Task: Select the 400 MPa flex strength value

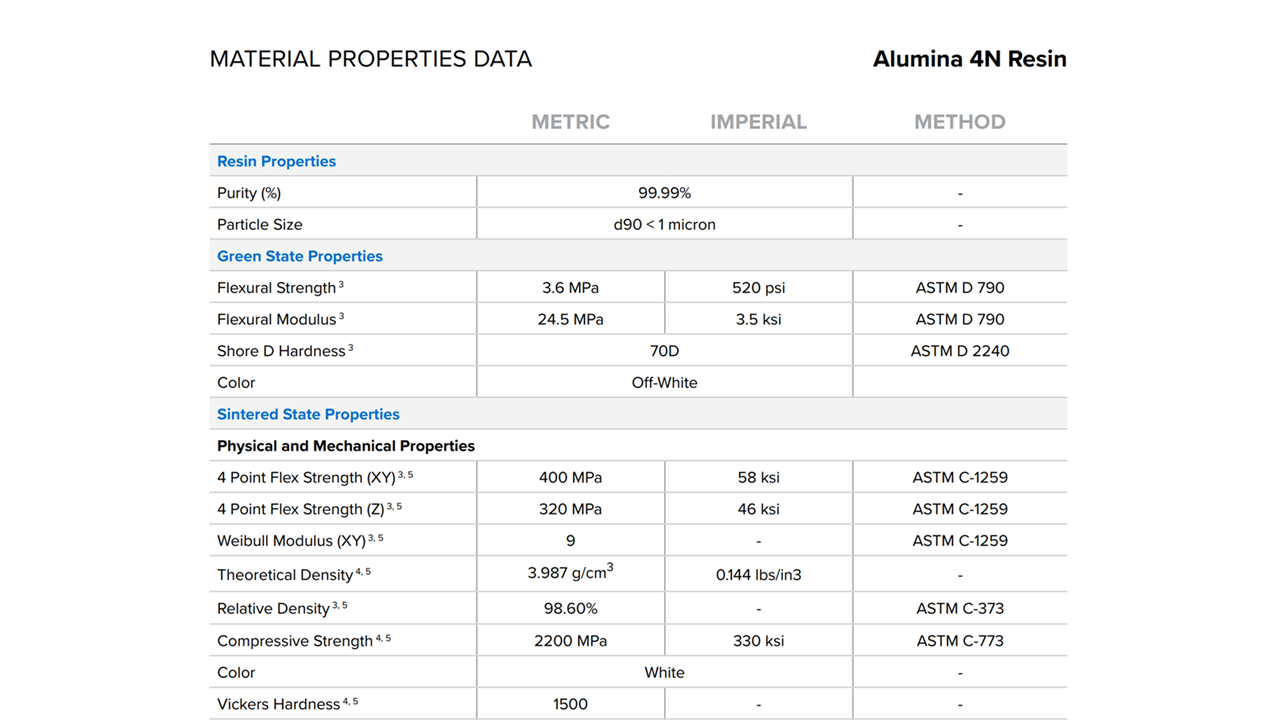Action: 570,478
